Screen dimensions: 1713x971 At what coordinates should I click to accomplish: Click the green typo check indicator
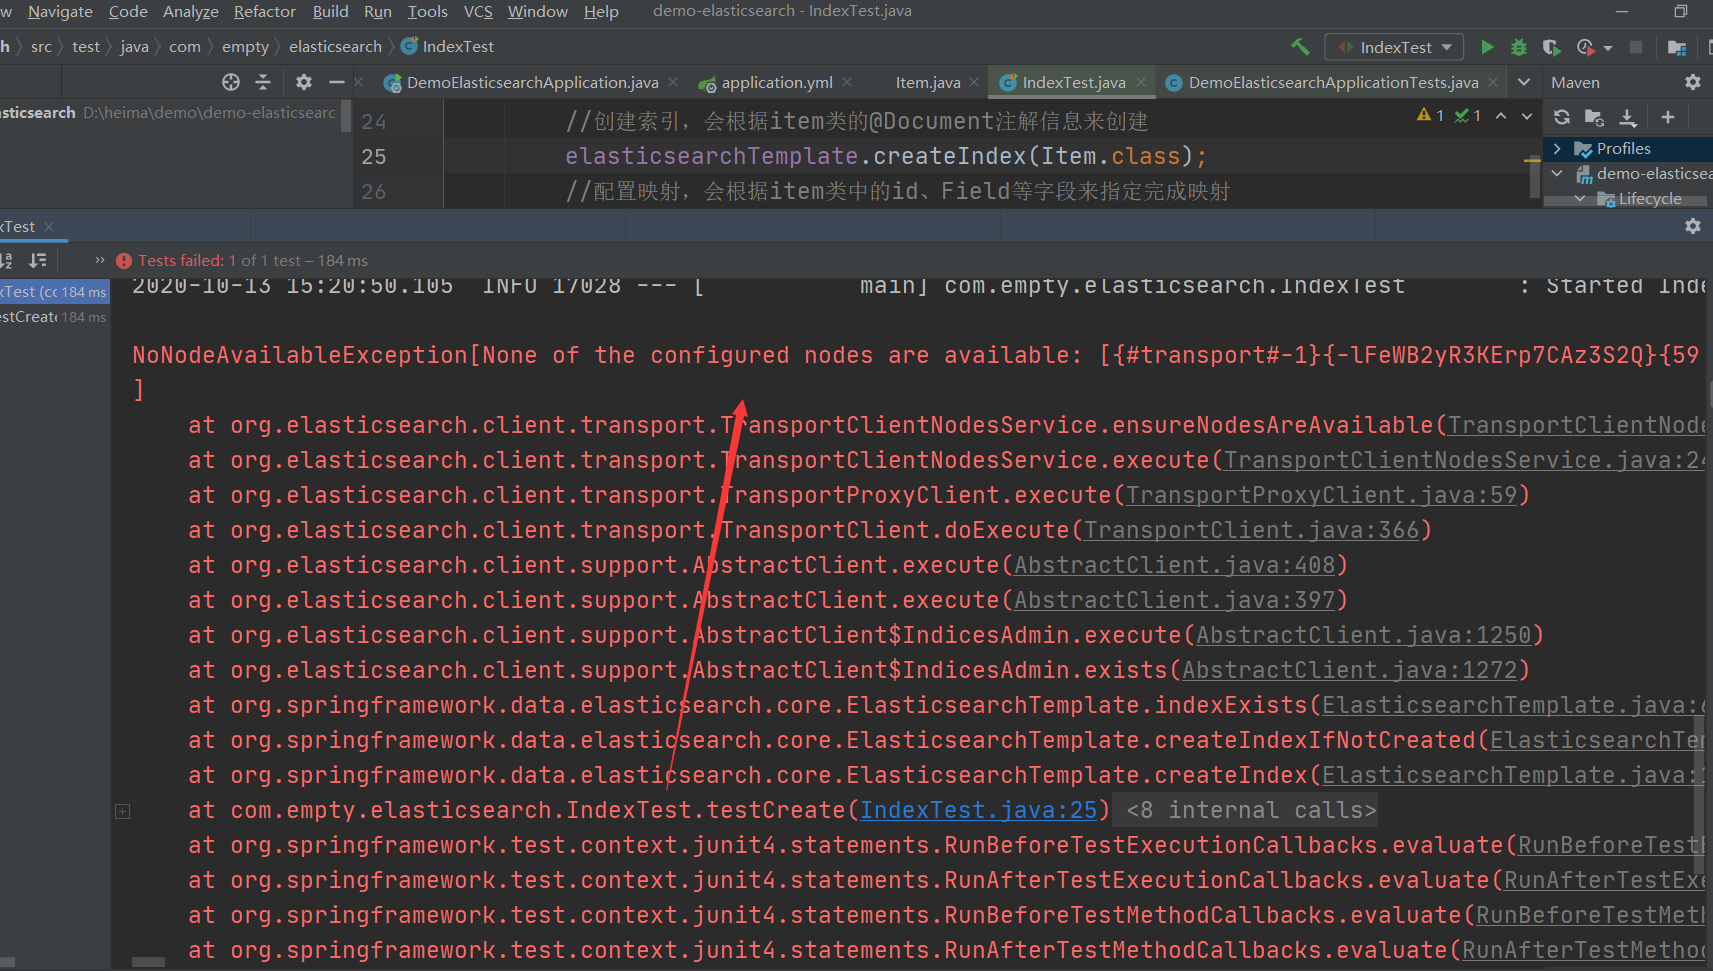coord(1468,115)
